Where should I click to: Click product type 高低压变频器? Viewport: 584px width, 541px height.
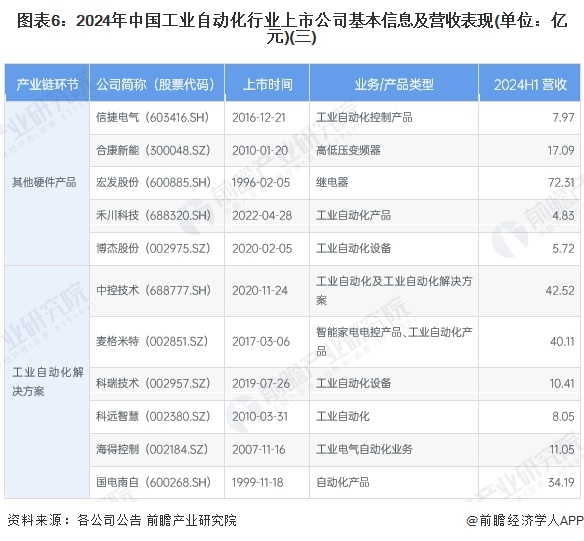pos(348,150)
